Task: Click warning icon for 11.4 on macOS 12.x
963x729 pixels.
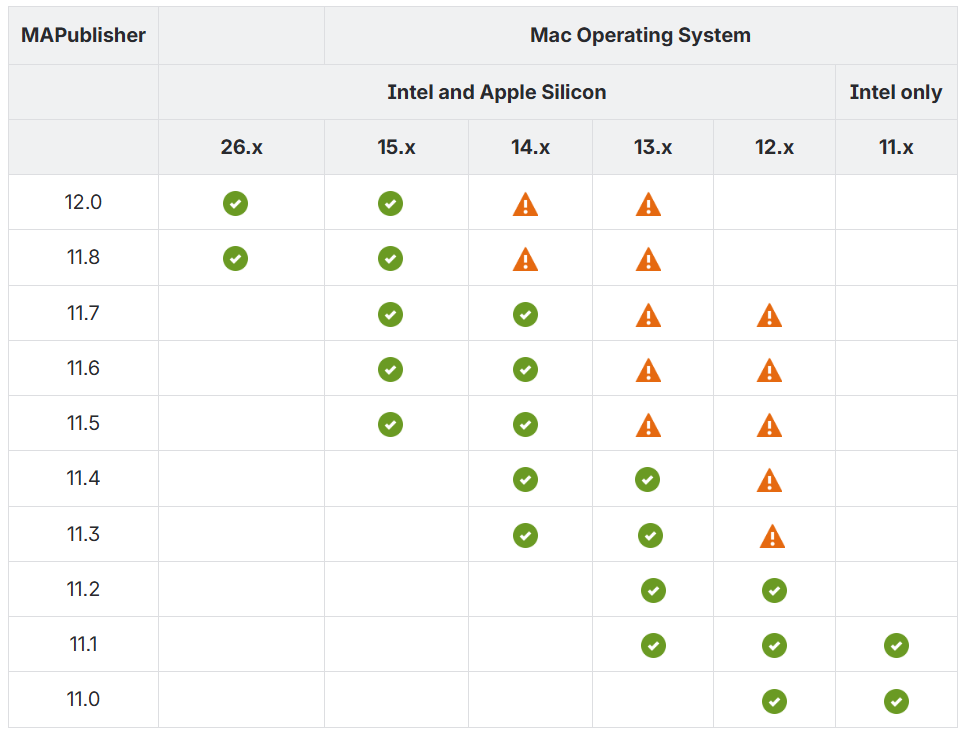Action: click(770, 480)
